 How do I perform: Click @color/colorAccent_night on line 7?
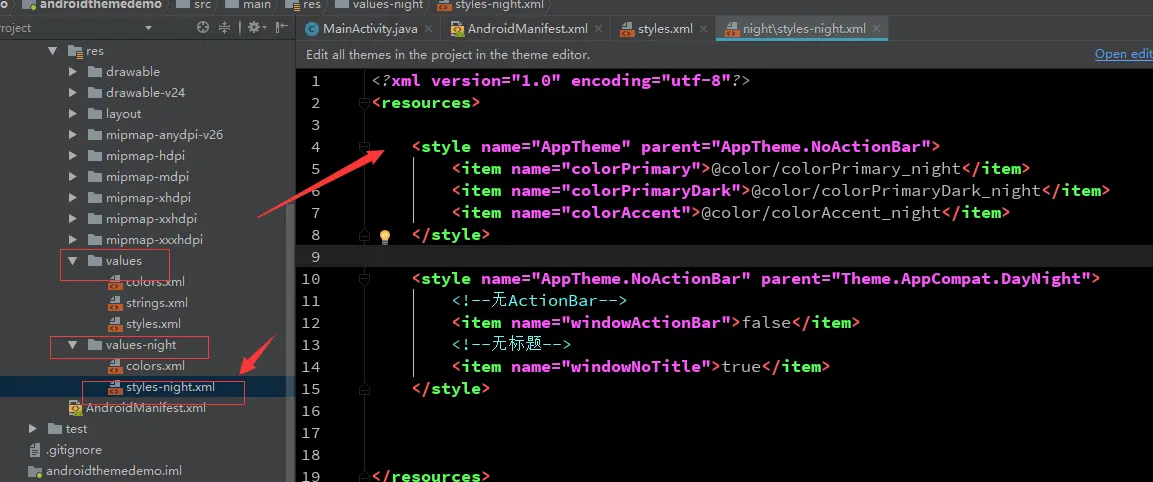(x=821, y=213)
